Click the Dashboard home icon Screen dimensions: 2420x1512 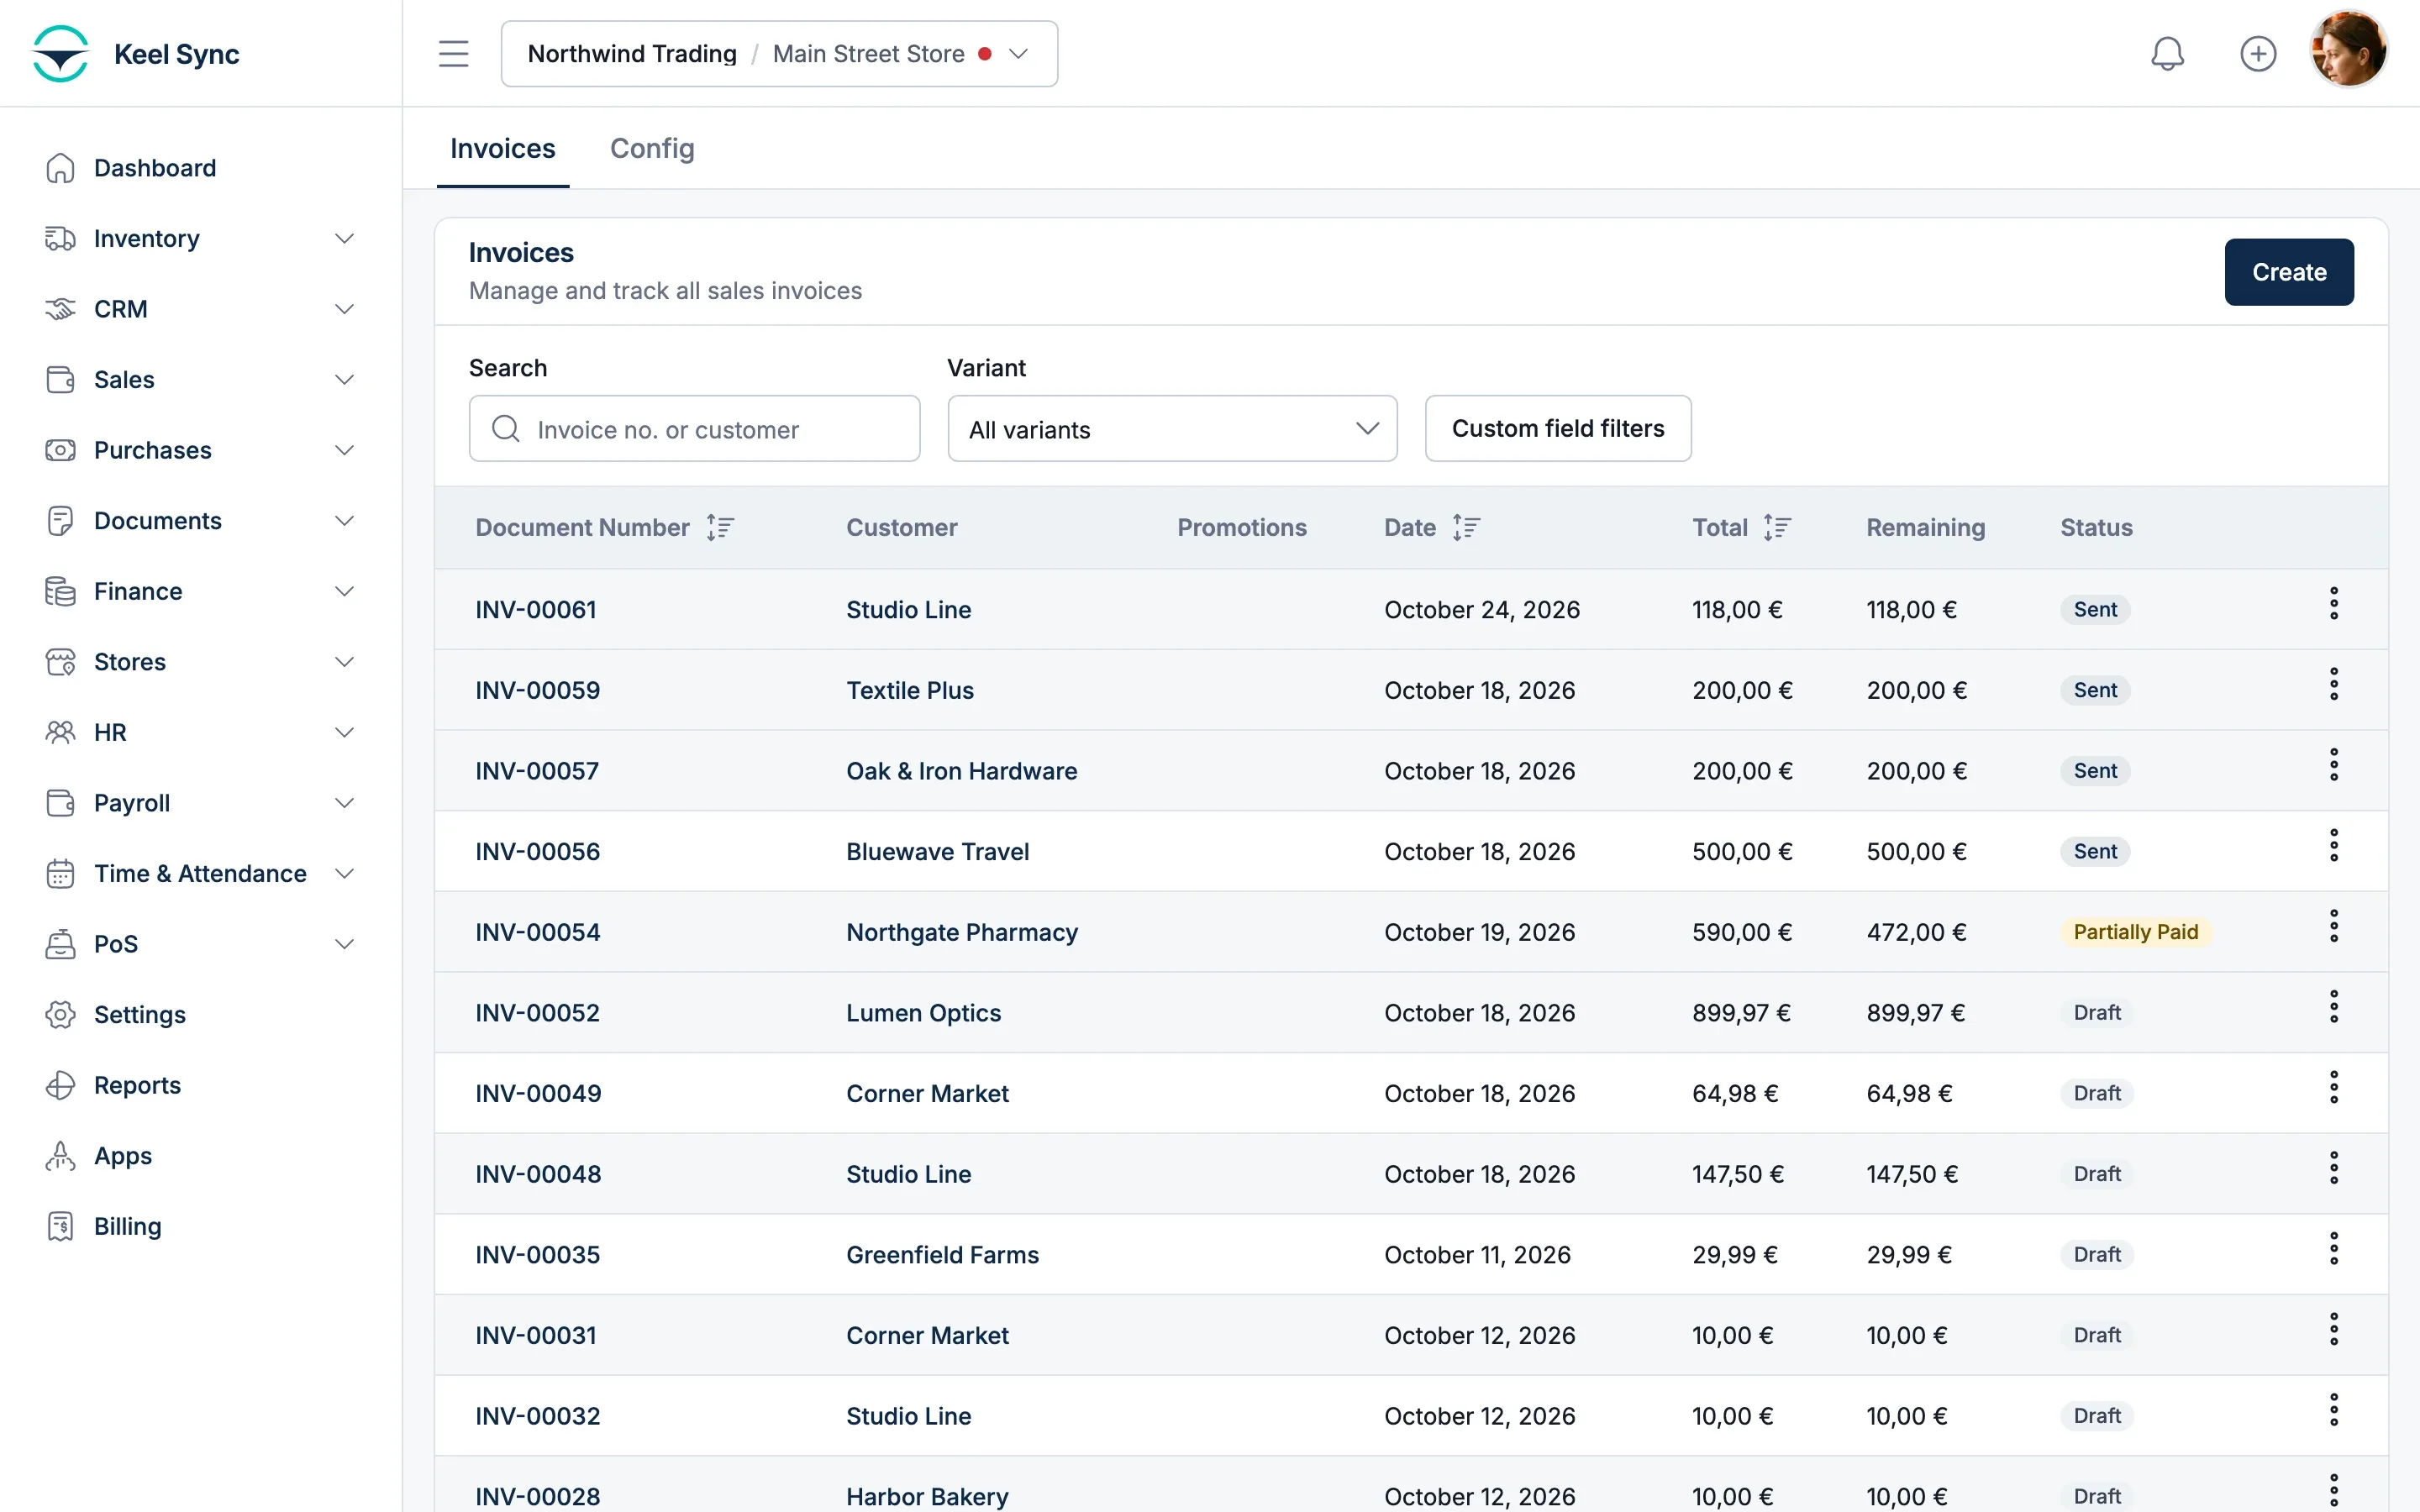click(x=60, y=168)
